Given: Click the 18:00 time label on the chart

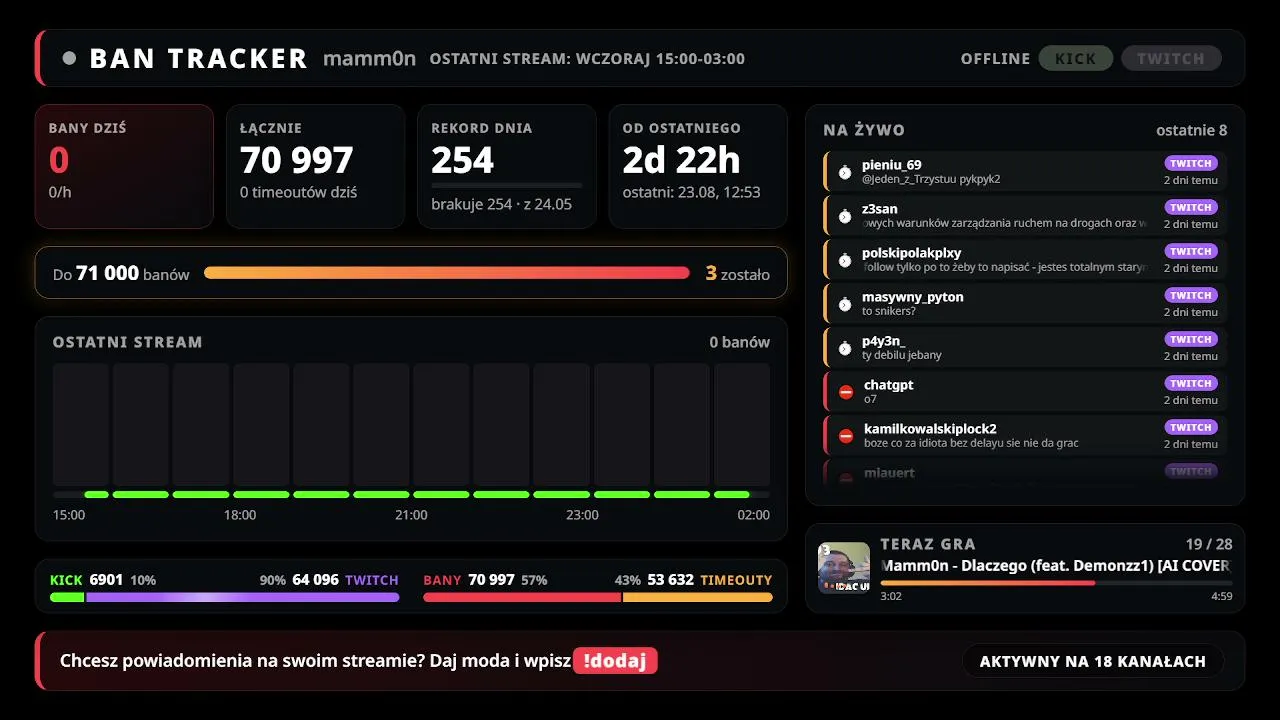Looking at the screenshot, I should (x=240, y=515).
